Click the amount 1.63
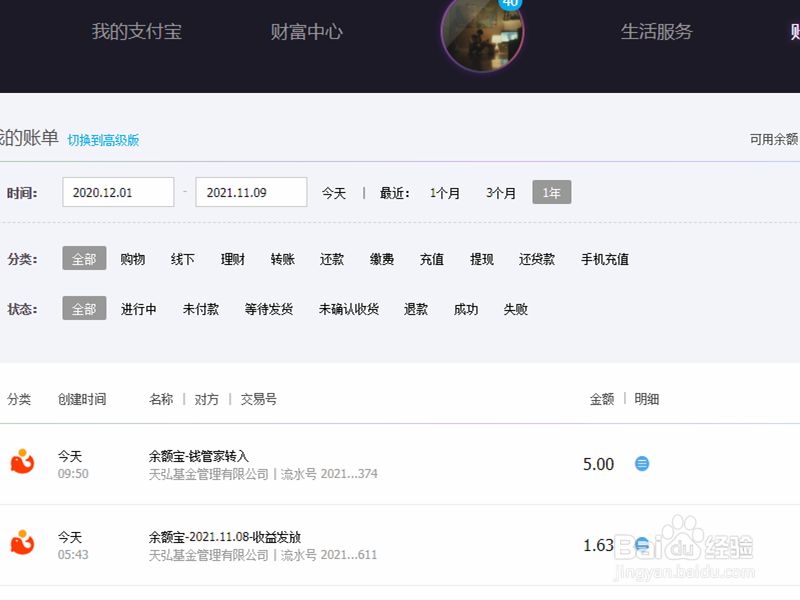The image size is (800, 600). [598, 545]
